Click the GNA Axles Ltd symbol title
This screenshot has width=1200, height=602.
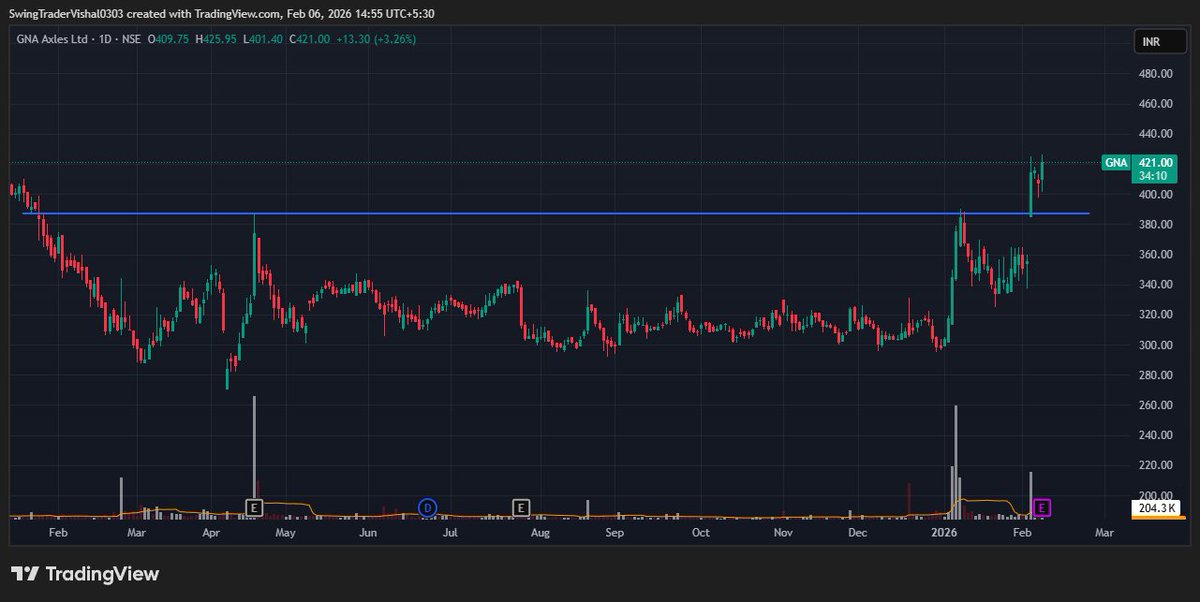click(51, 39)
